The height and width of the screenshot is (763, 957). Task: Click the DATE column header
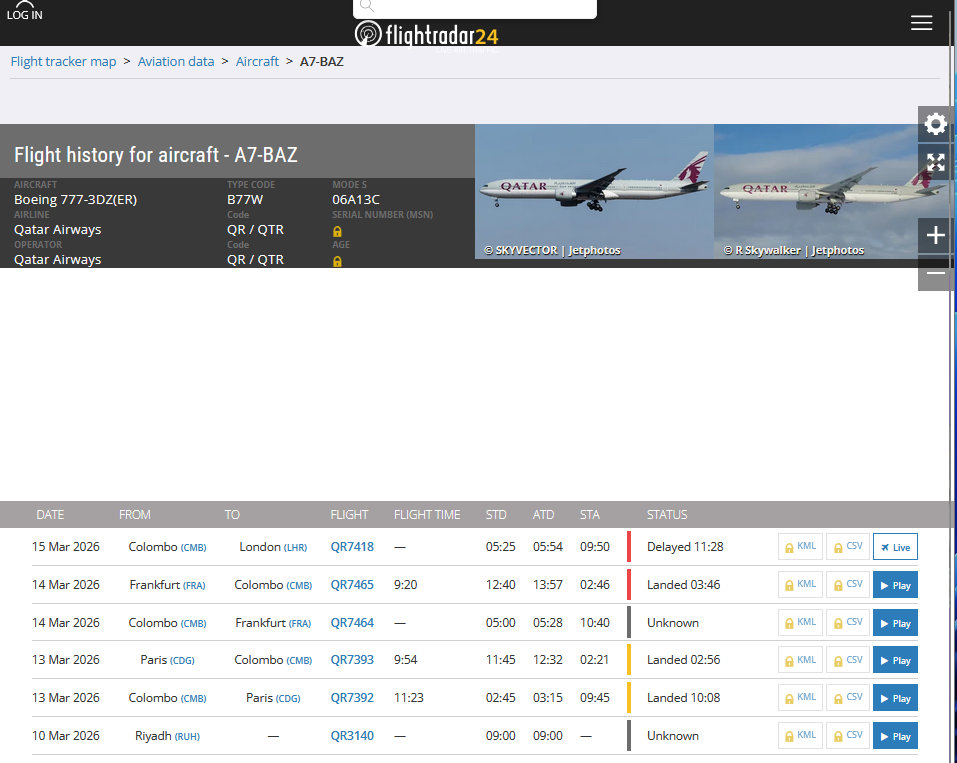(50, 515)
